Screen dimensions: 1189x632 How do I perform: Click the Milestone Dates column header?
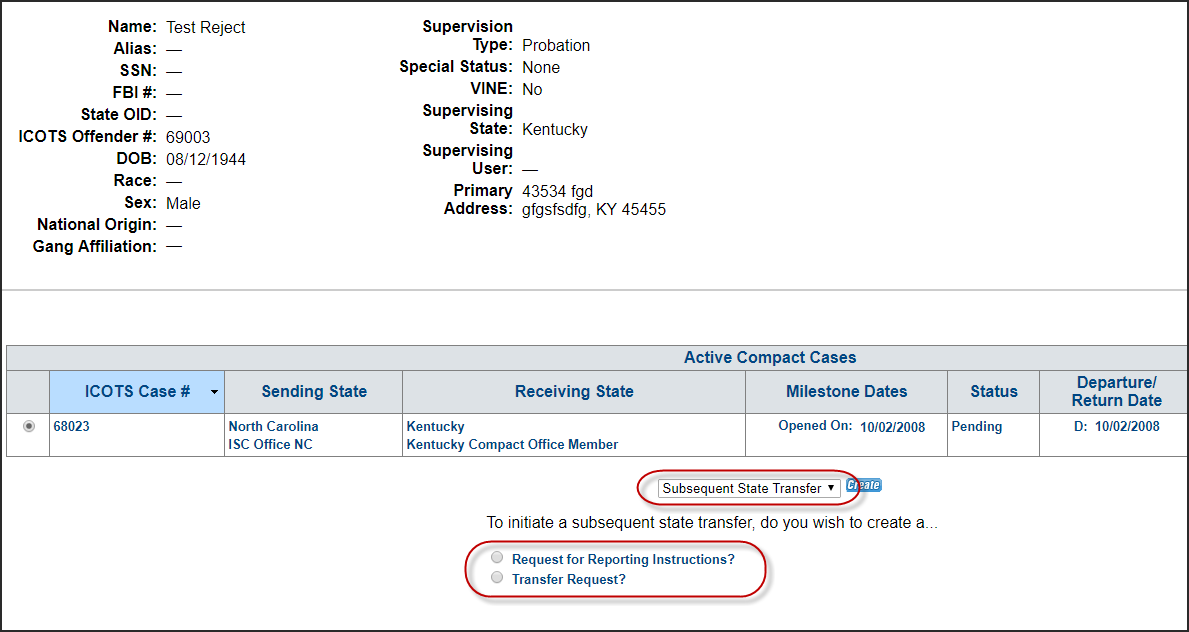point(846,392)
